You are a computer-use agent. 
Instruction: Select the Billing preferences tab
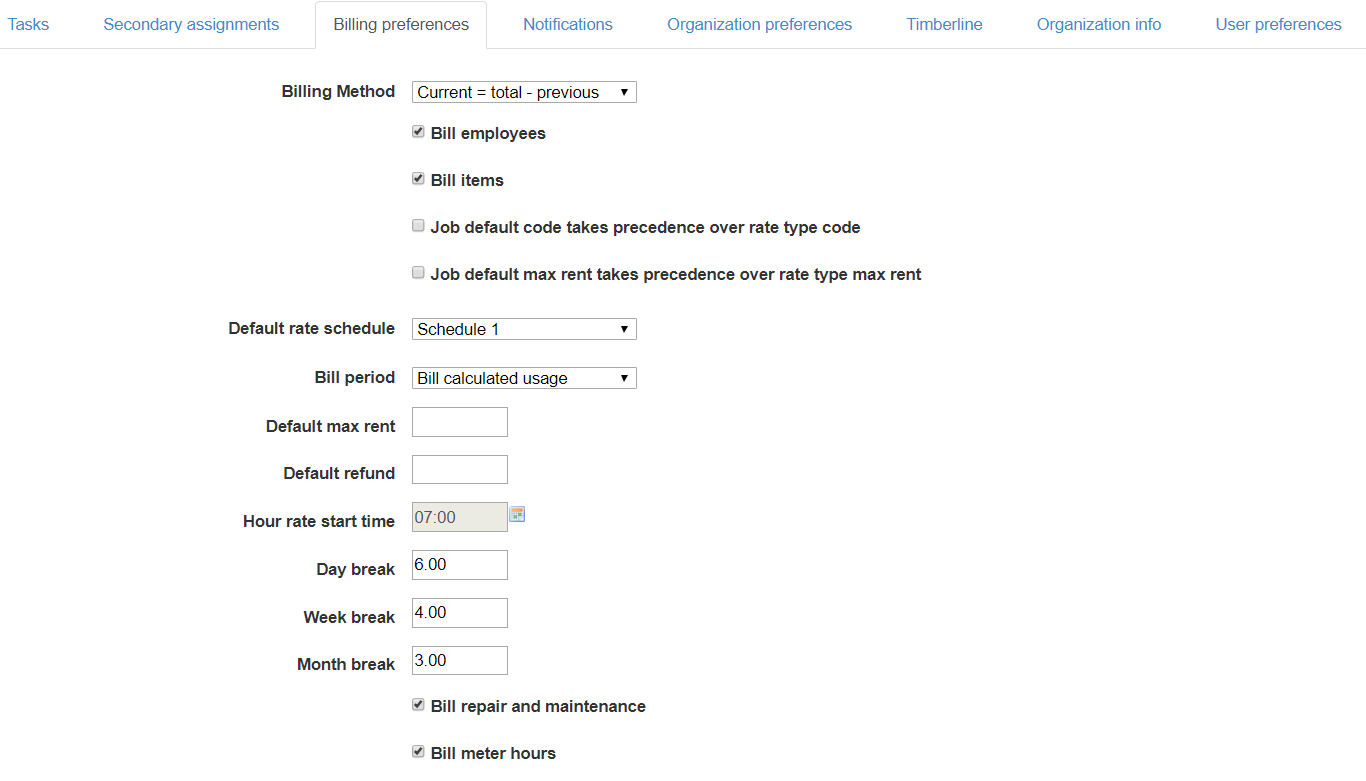pos(401,24)
